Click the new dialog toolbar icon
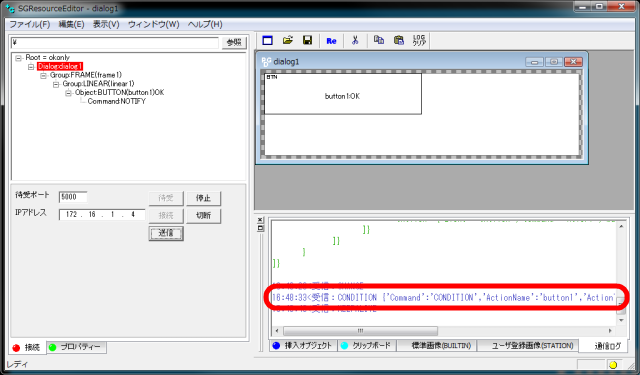 click(268, 40)
